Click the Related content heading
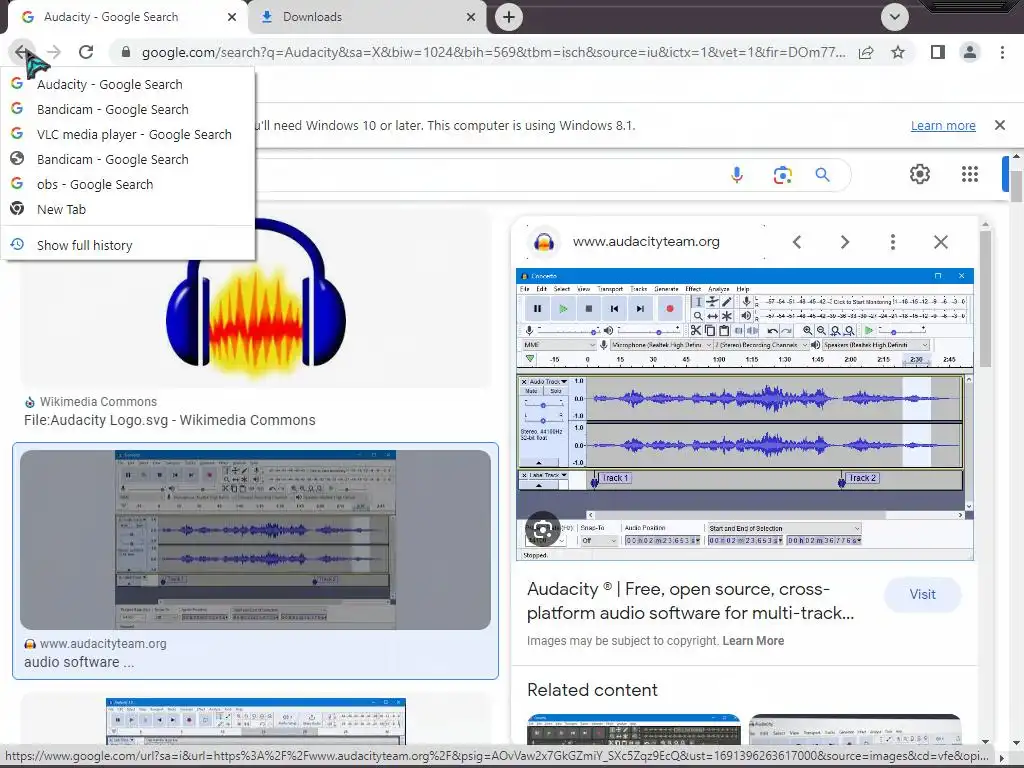Image resolution: width=1024 pixels, height=768 pixels. [x=592, y=690]
